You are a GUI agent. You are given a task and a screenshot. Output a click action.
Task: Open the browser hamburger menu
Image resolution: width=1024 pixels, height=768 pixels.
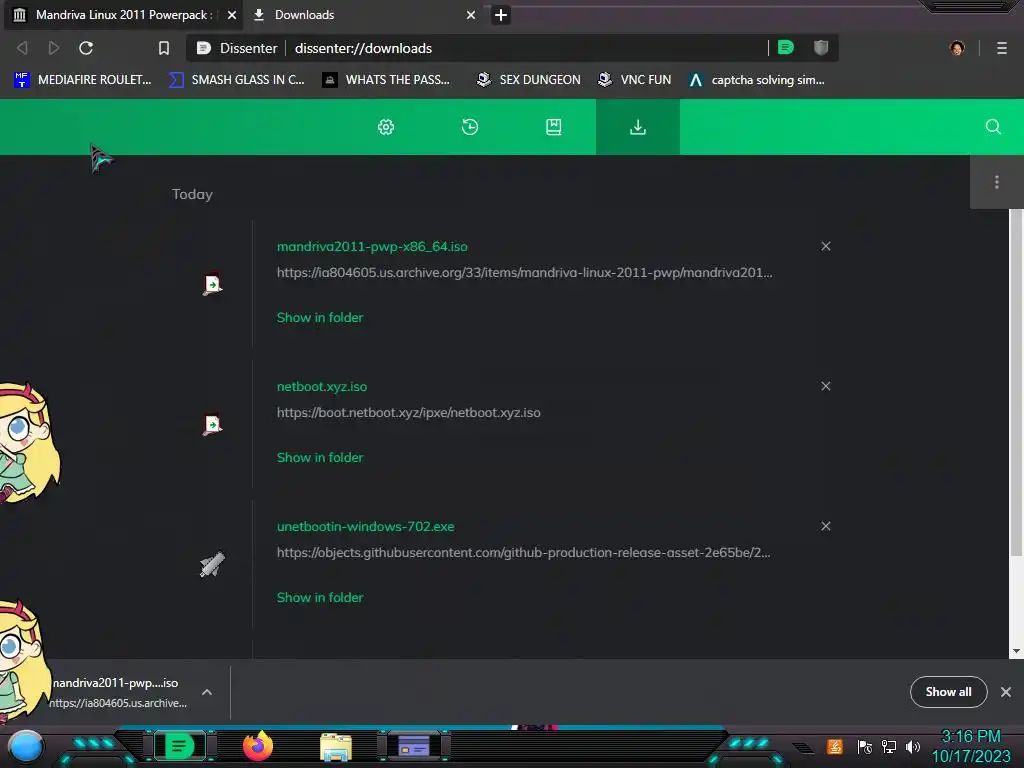tap(1002, 48)
